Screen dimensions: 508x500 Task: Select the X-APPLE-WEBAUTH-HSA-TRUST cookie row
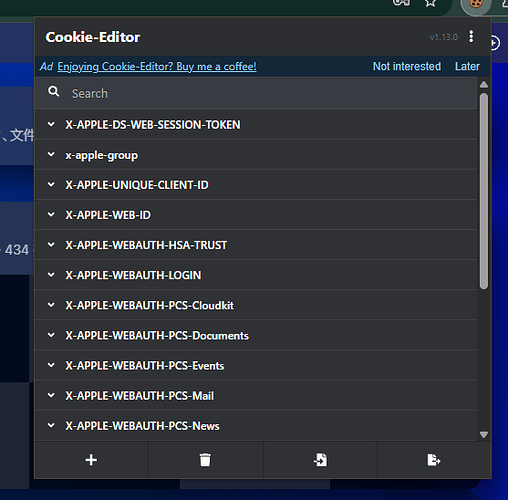(x=256, y=245)
